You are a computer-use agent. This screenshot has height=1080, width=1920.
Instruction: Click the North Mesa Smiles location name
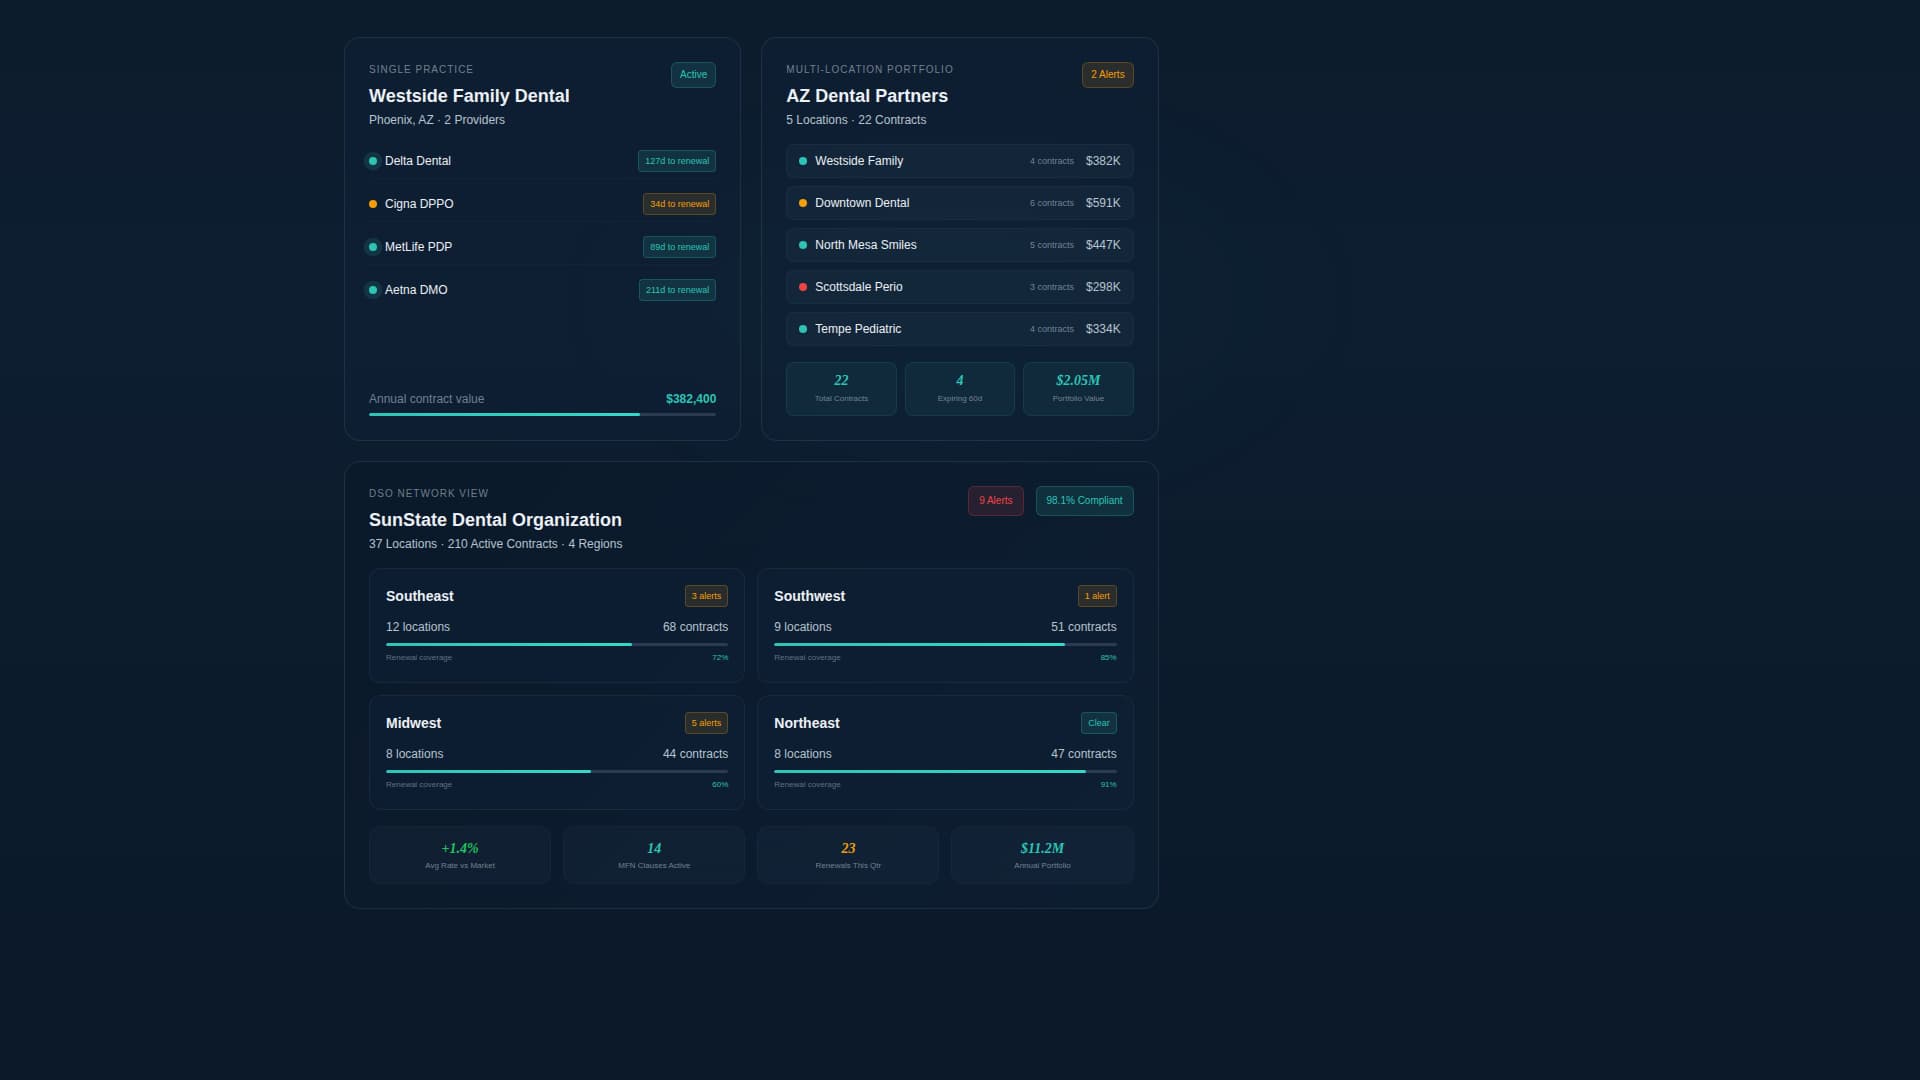[x=866, y=245]
